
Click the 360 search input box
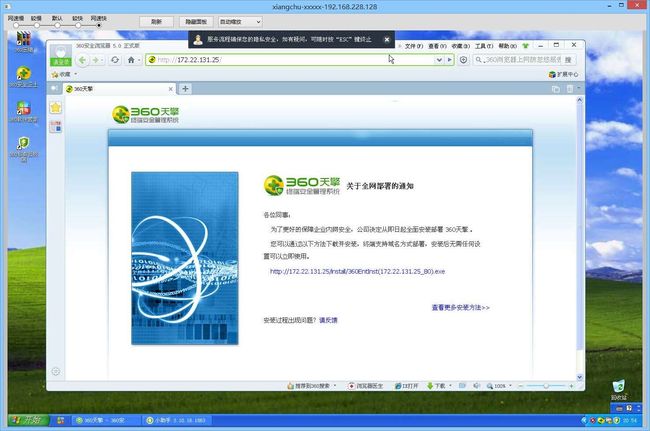pos(518,60)
